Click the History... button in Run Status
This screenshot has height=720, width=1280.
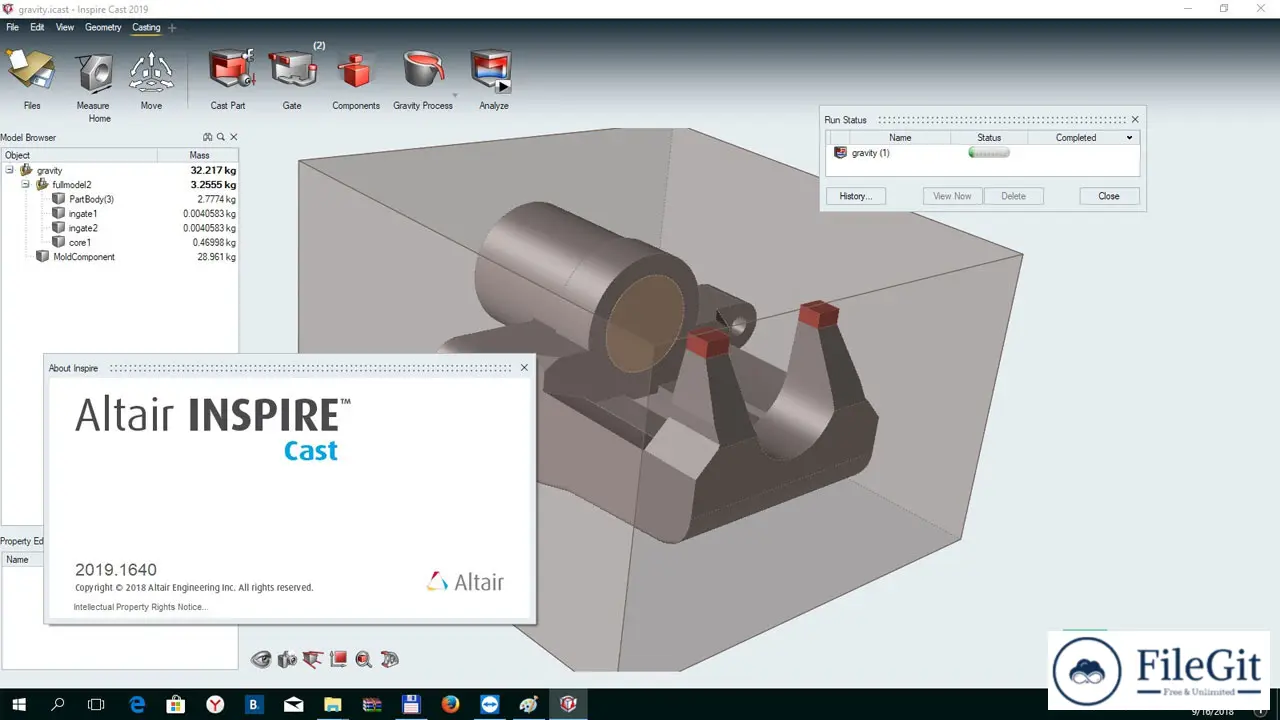point(856,196)
